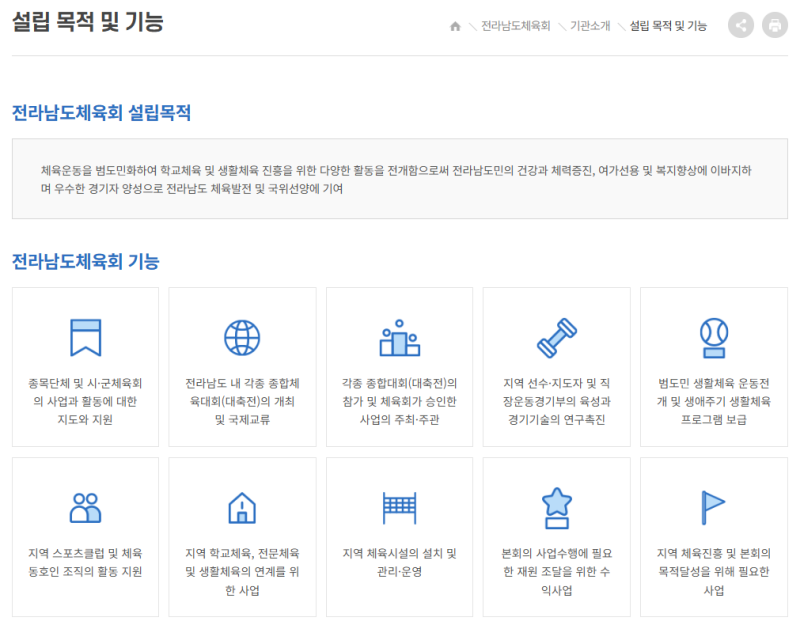The height and width of the screenshot is (625, 800).
Task: Select 설립 목적 및 기능 breadcrumb item
Action: click(668, 26)
